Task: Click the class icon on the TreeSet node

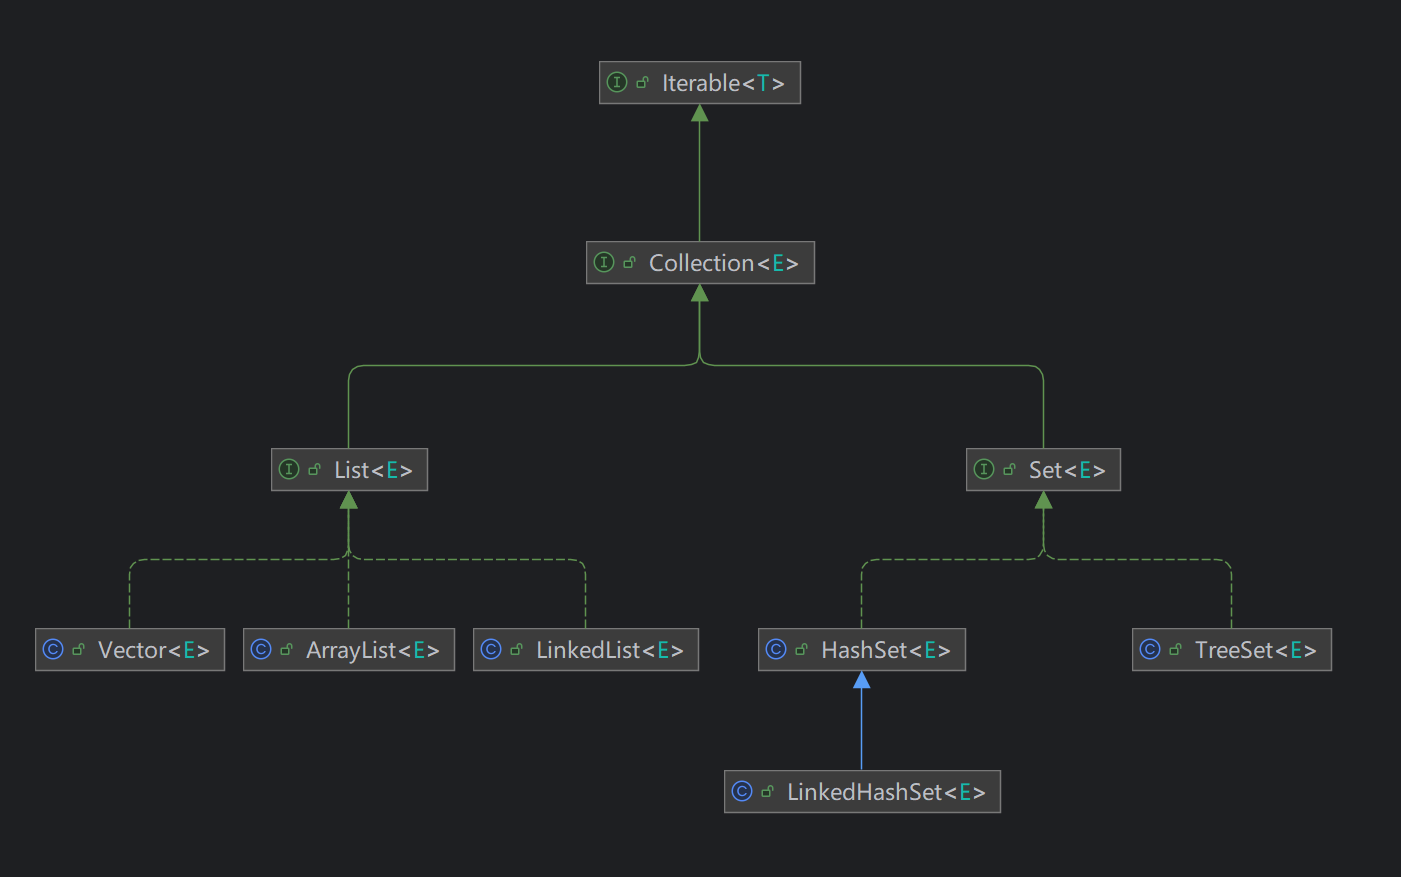Action: [1150, 650]
